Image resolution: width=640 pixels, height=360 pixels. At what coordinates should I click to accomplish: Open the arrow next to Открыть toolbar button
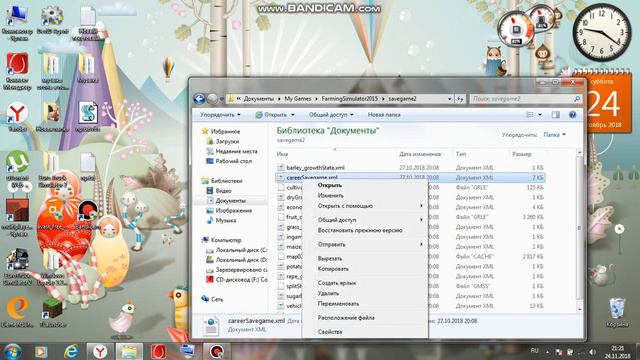293,115
